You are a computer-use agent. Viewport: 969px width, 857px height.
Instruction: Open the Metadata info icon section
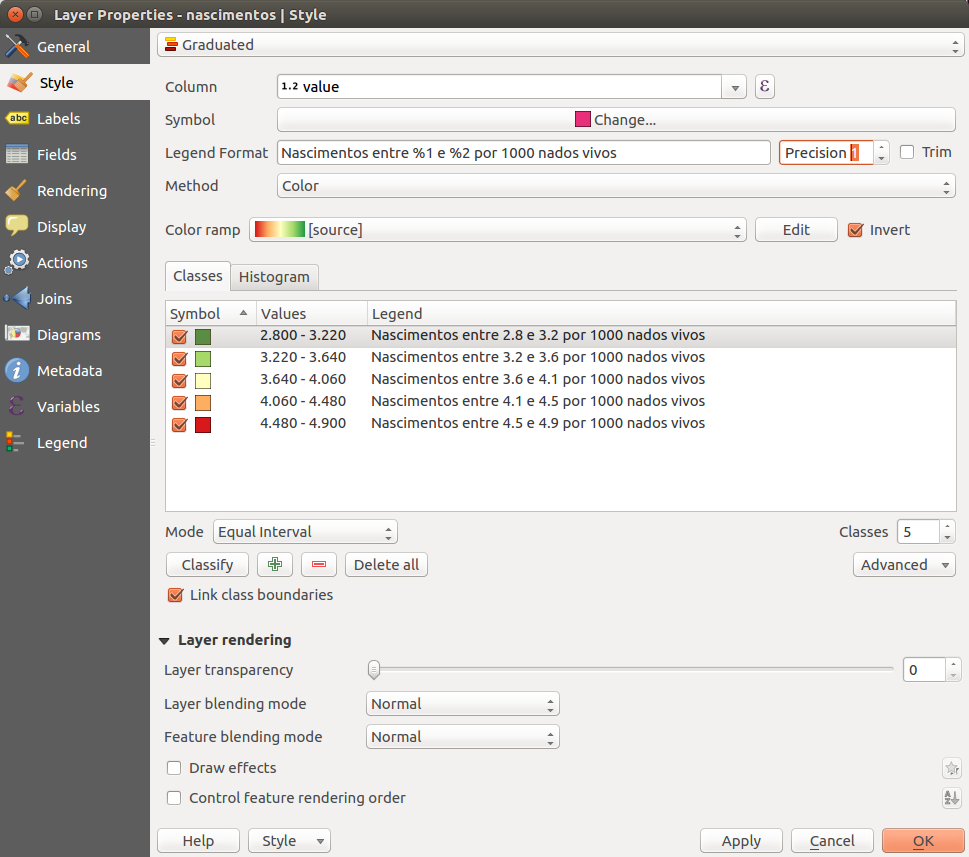[x=17, y=371]
